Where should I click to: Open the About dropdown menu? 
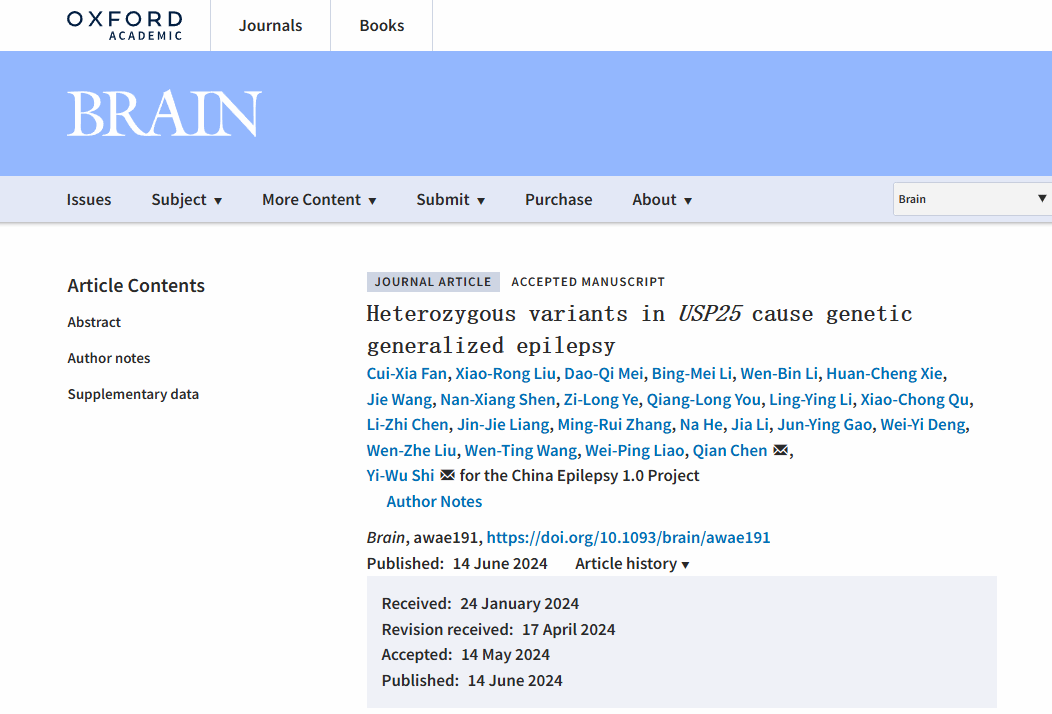click(662, 200)
